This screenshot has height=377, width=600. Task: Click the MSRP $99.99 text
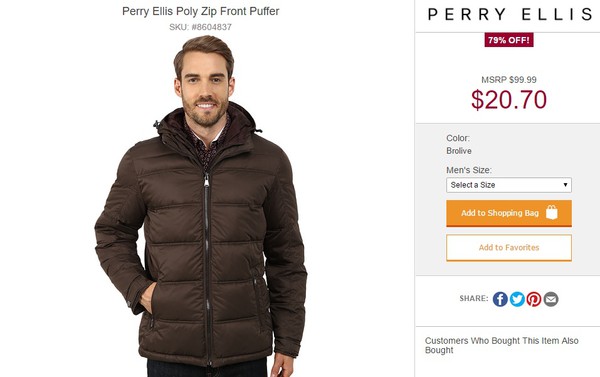click(509, 80)
